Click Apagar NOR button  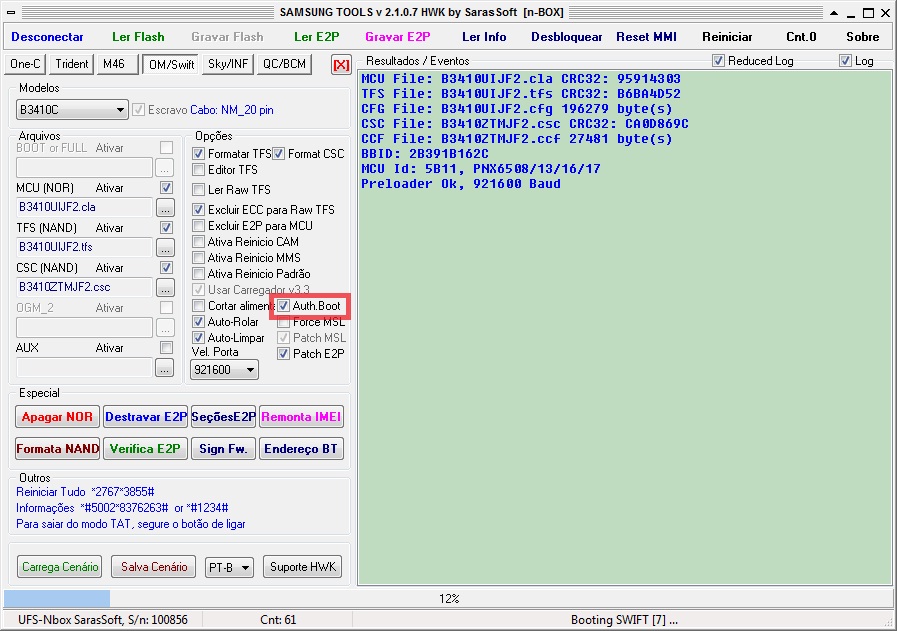[x=57, y=417]
